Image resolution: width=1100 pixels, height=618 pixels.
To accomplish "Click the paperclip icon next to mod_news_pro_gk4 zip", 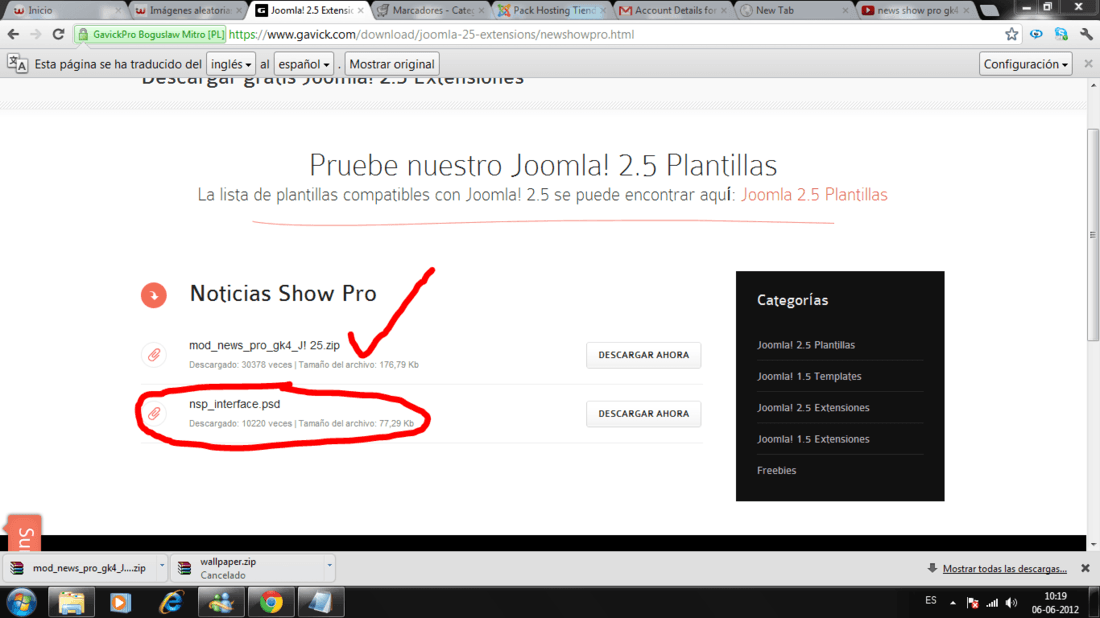I will 154,355.
